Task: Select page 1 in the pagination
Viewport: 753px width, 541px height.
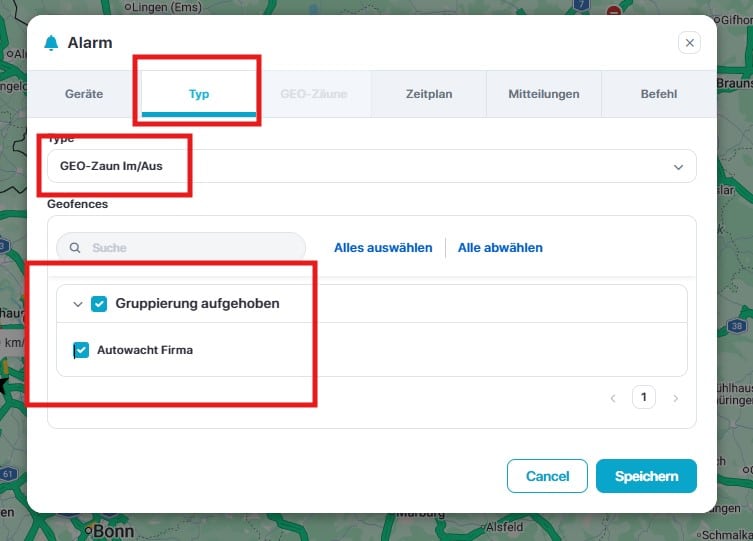Action: point(644,398)
